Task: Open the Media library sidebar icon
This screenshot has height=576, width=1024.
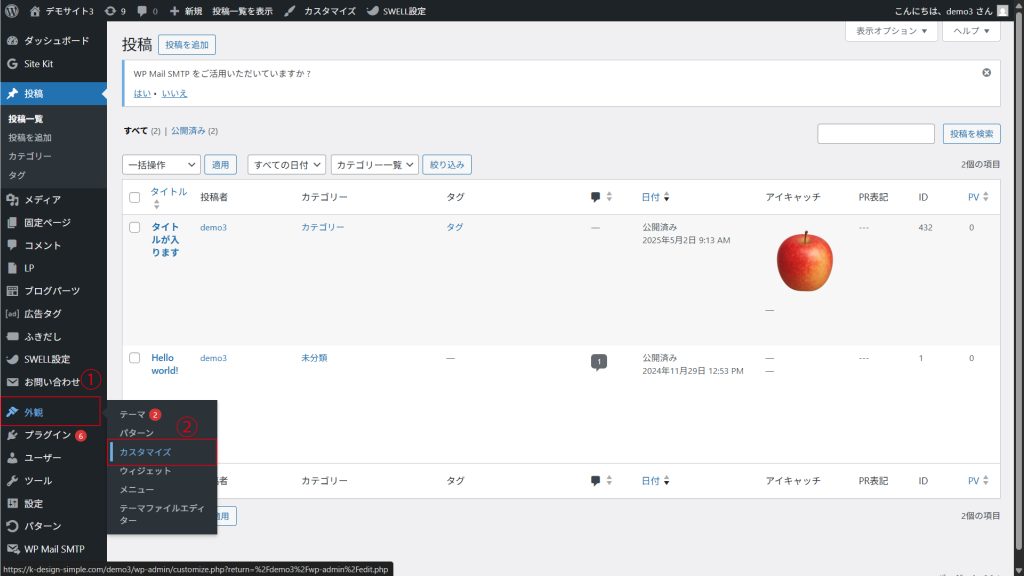Action: (x=12, y=200)
